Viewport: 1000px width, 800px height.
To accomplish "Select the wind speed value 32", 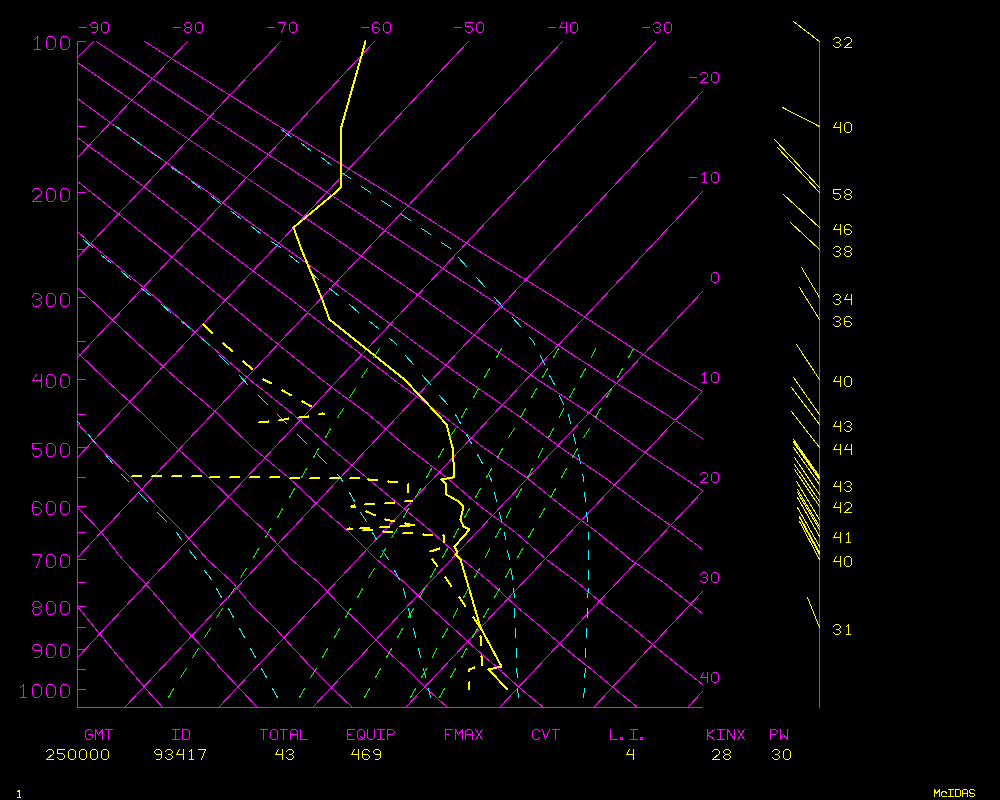I will pos(842,43).
